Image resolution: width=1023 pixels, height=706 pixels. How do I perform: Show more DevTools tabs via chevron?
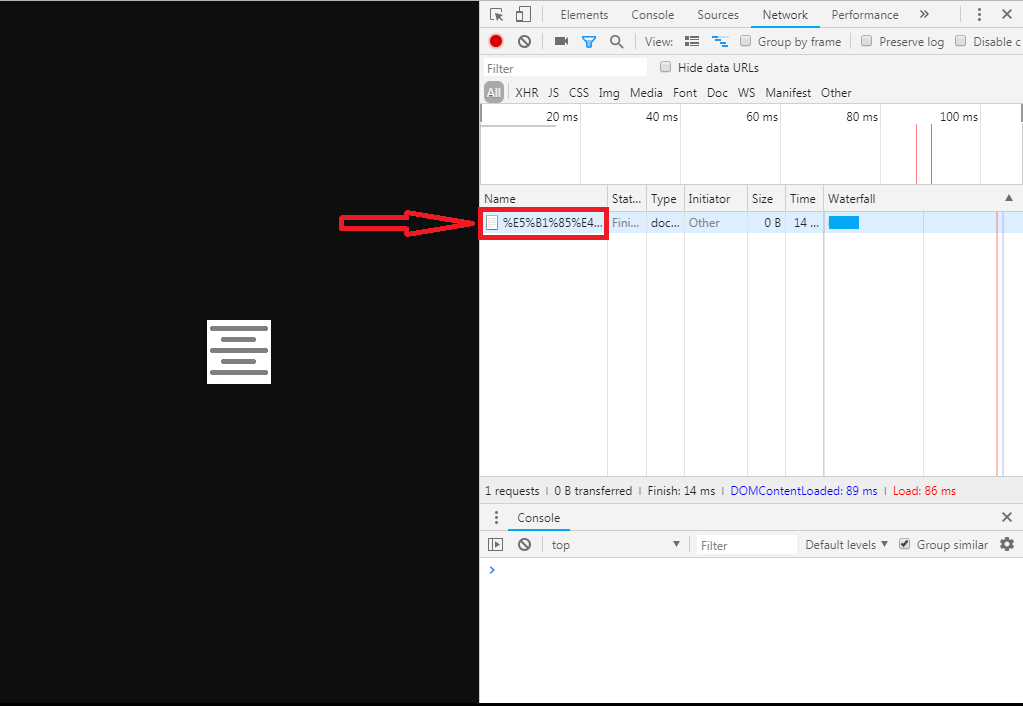924,15
